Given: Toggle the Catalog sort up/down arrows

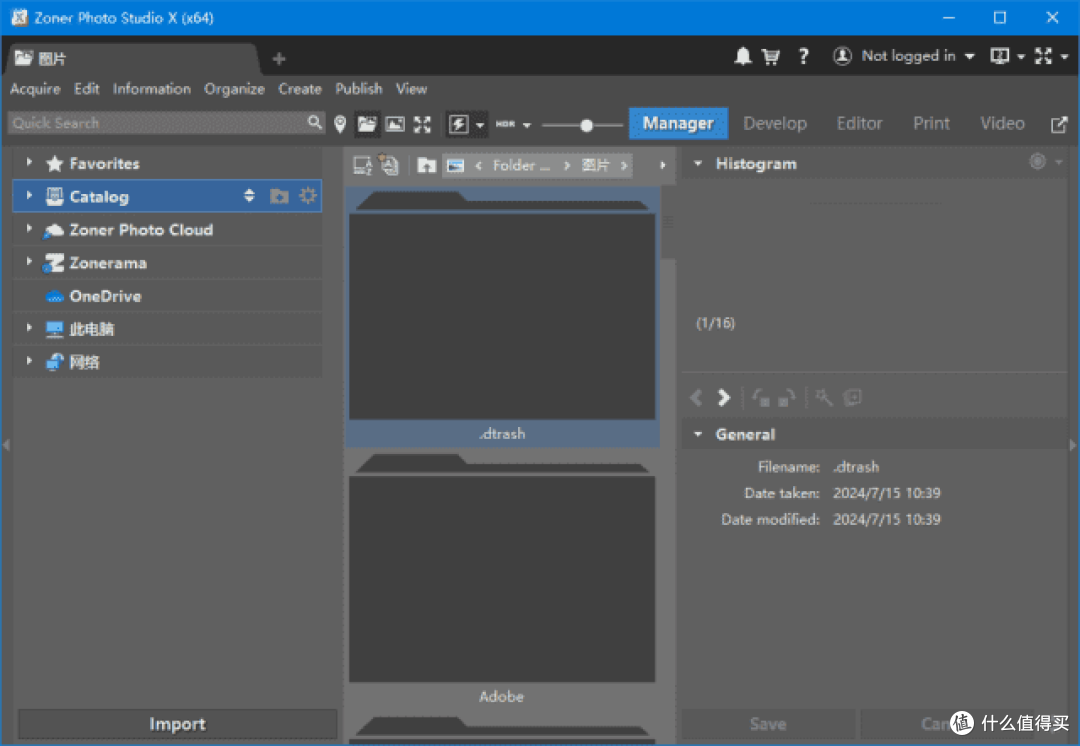Looking at the screenshot, I should point(249,196).
